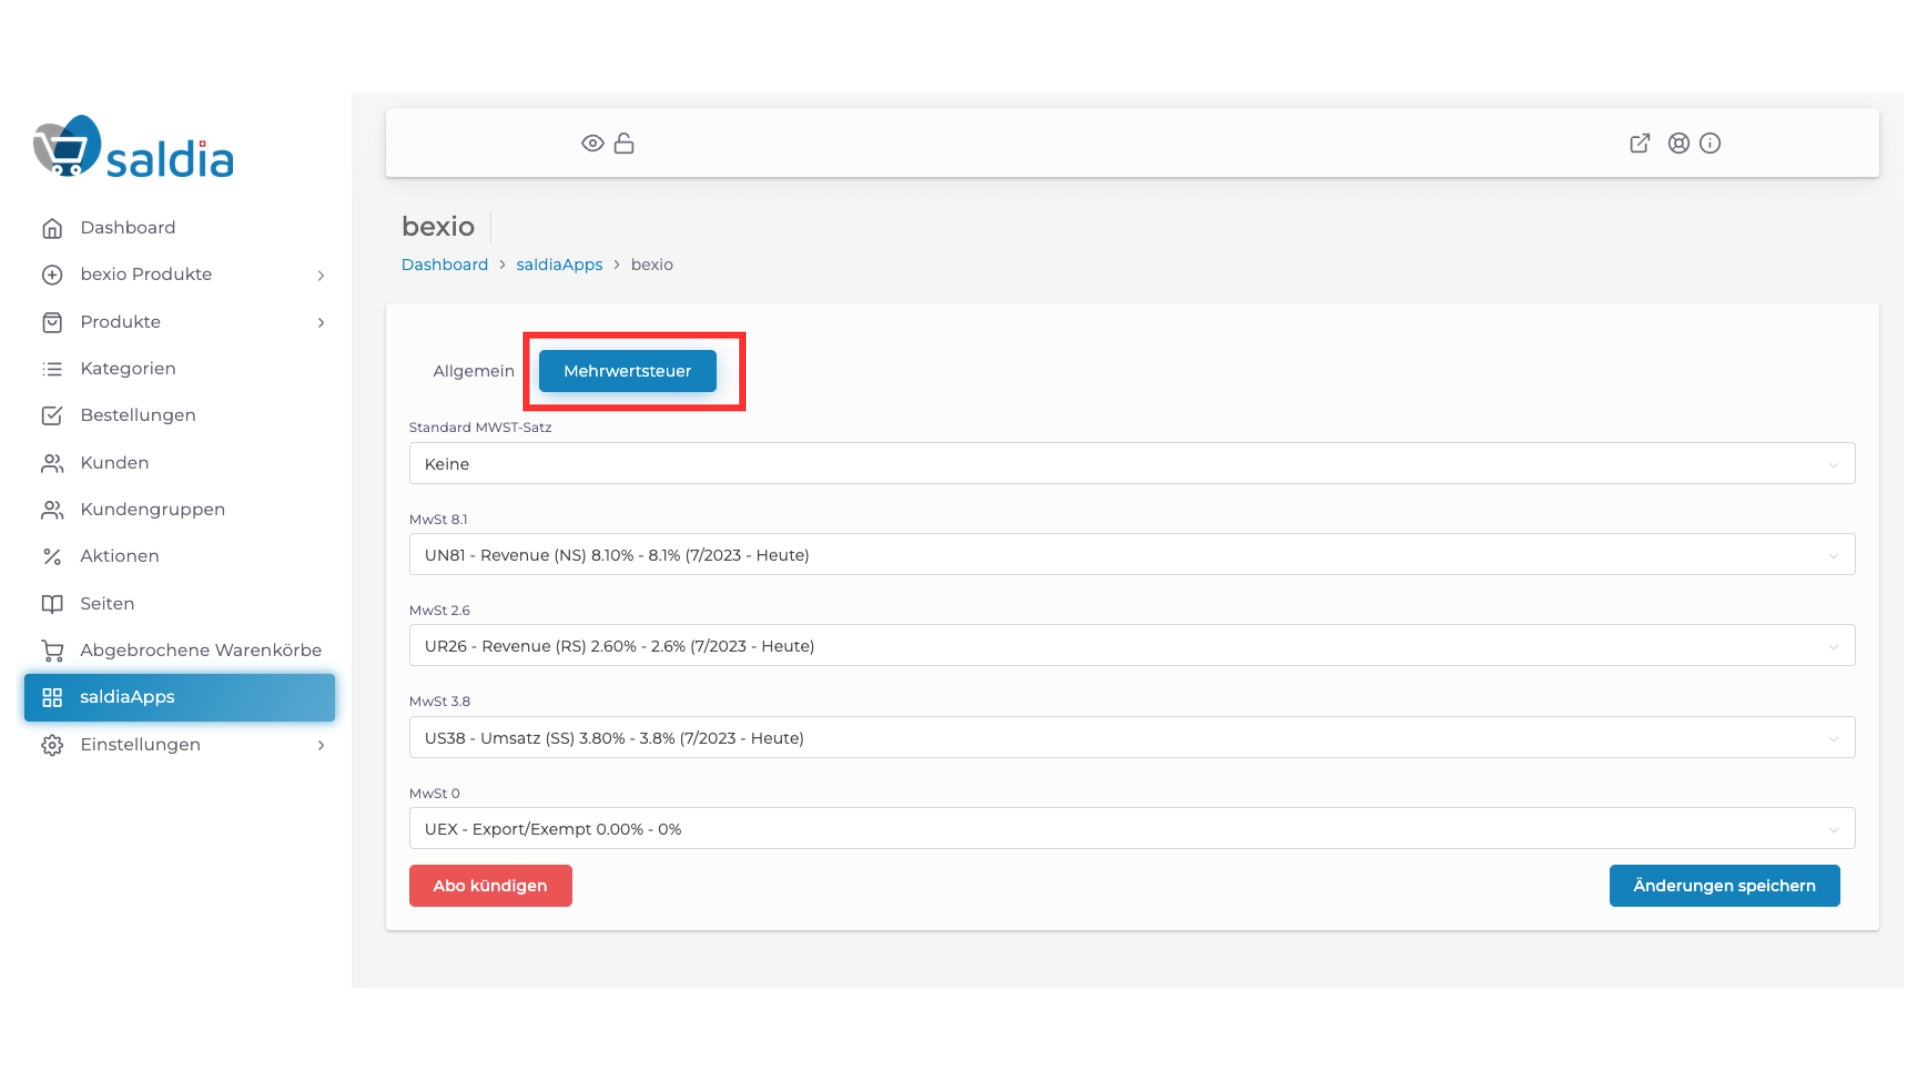Open the MwSt 3.8 dropdown
Screen dimensions: 1920x1080
[x=1132, y=738]
